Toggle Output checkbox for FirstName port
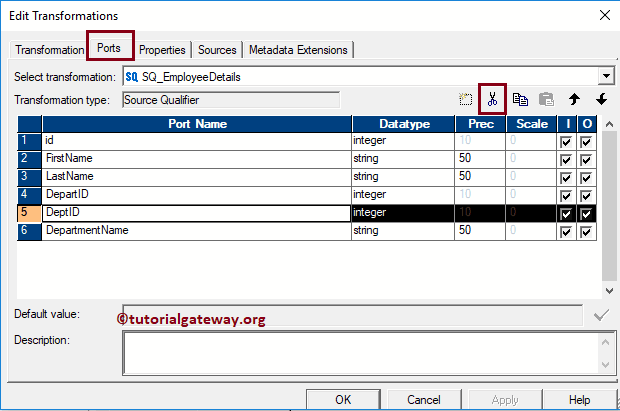 (x=586, y=160)
